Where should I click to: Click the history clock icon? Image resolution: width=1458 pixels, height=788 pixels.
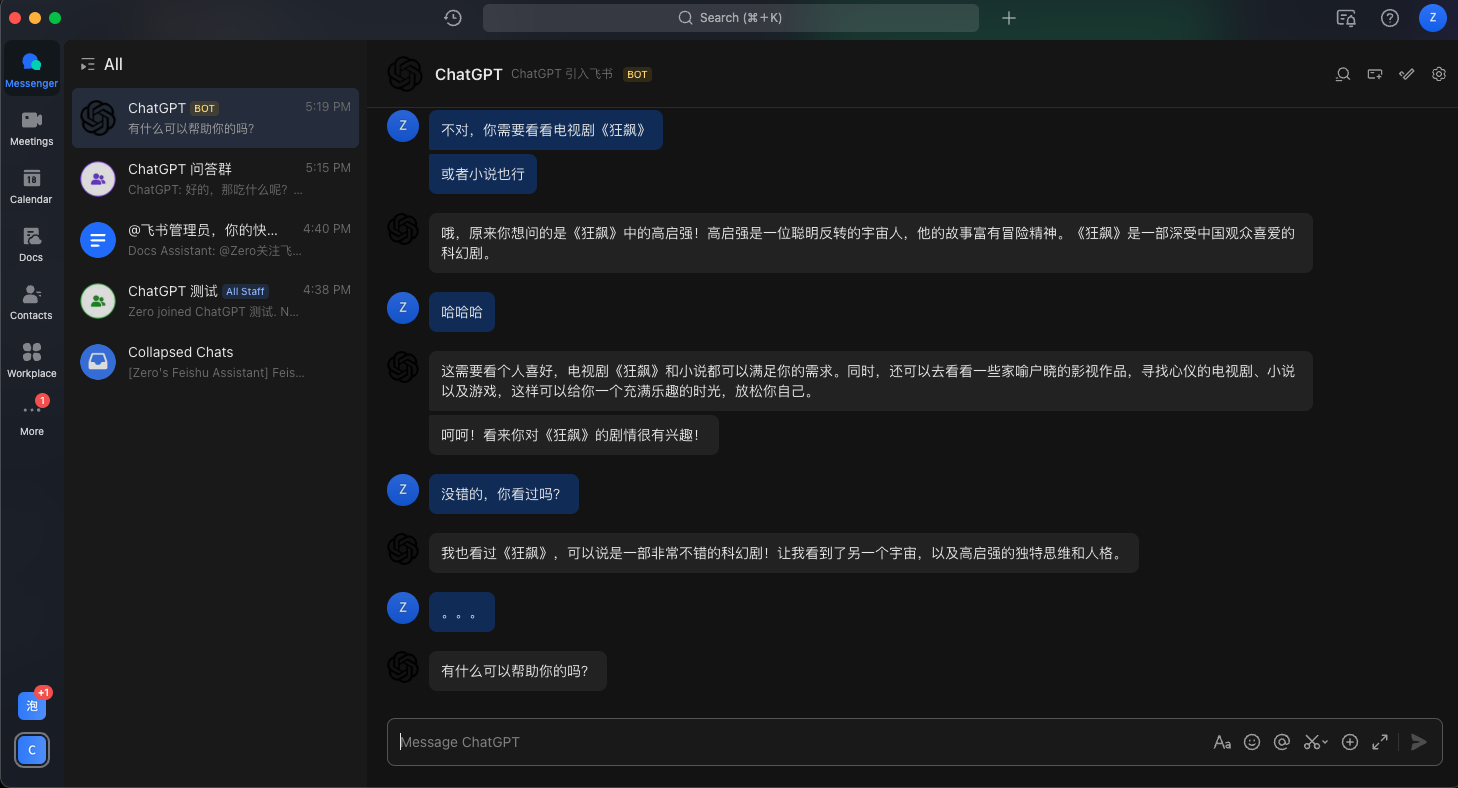[453, 18]
